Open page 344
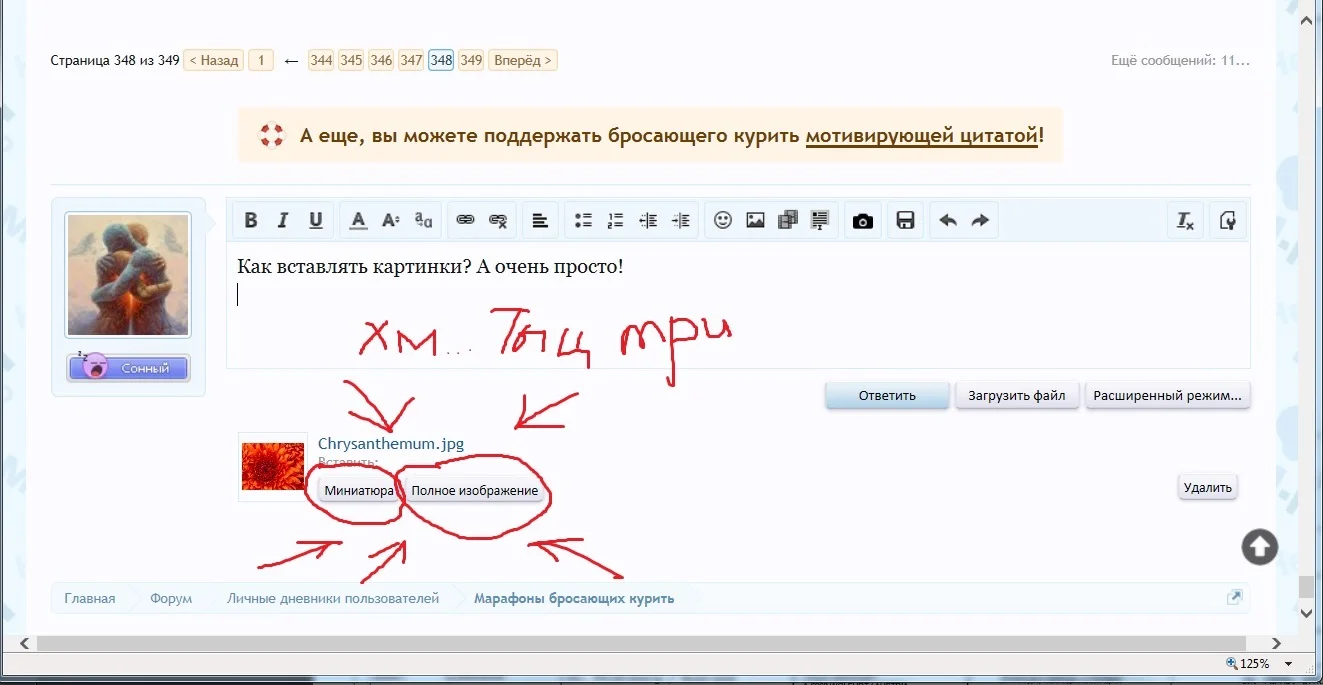This screenshot has width=1323, height=685. click(x=321, y=60)
